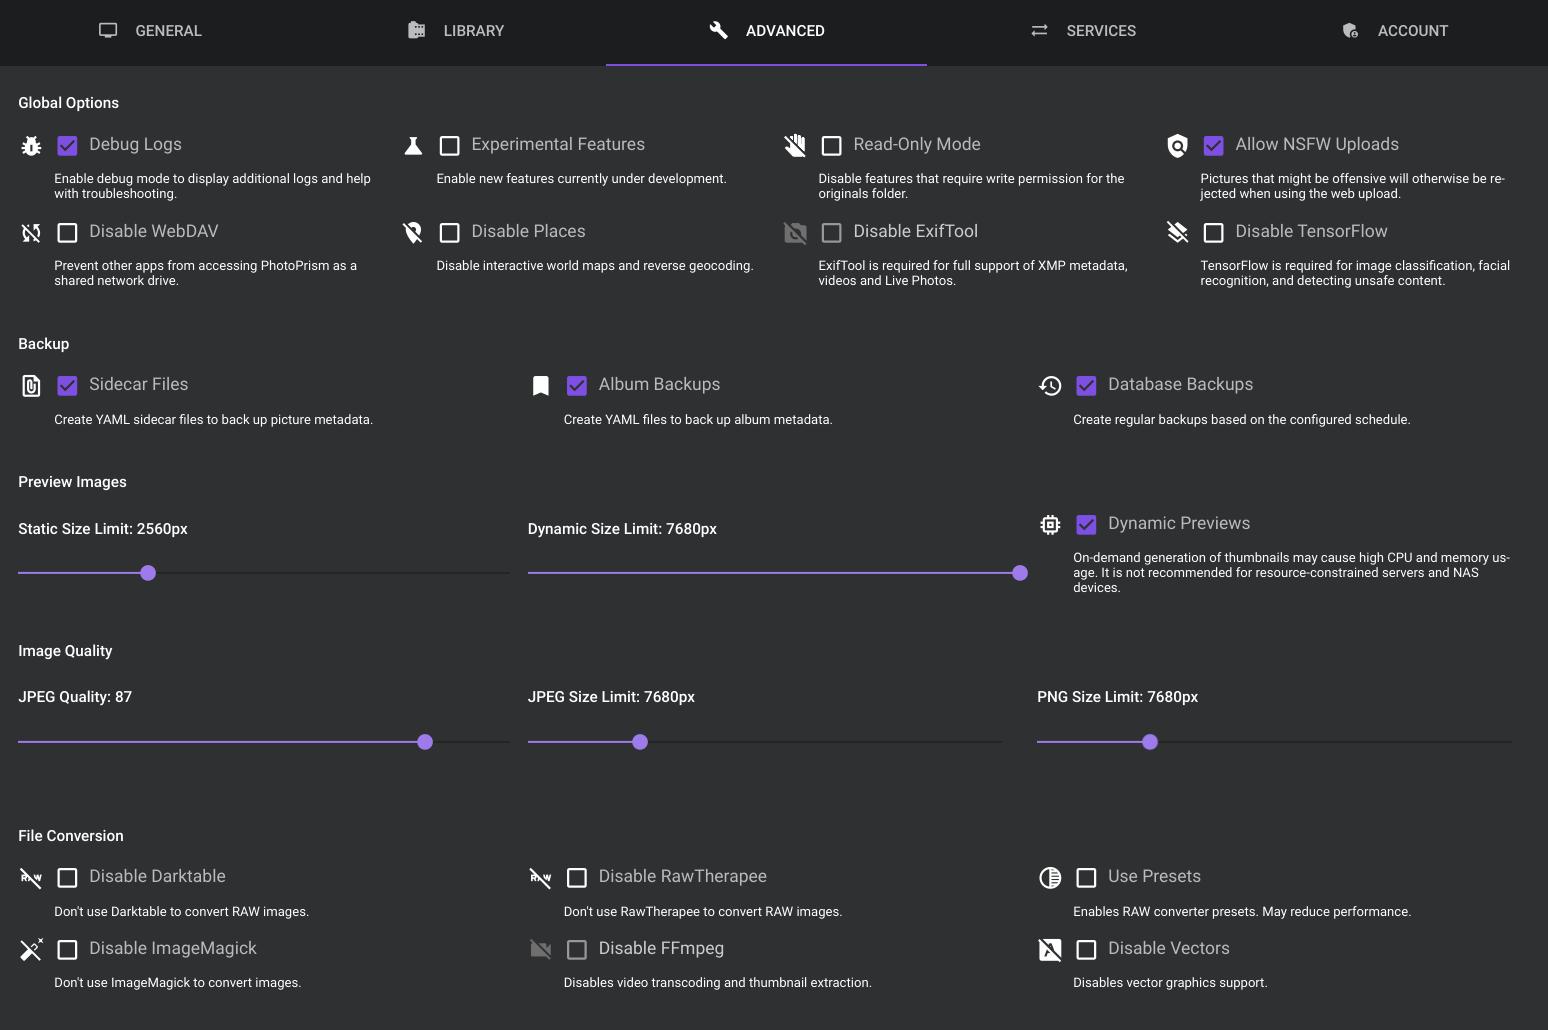This screenshot has width=1548, height=1030.
Task: Click the 'File Conversion' section heading
Action: (x=71, y=836)
